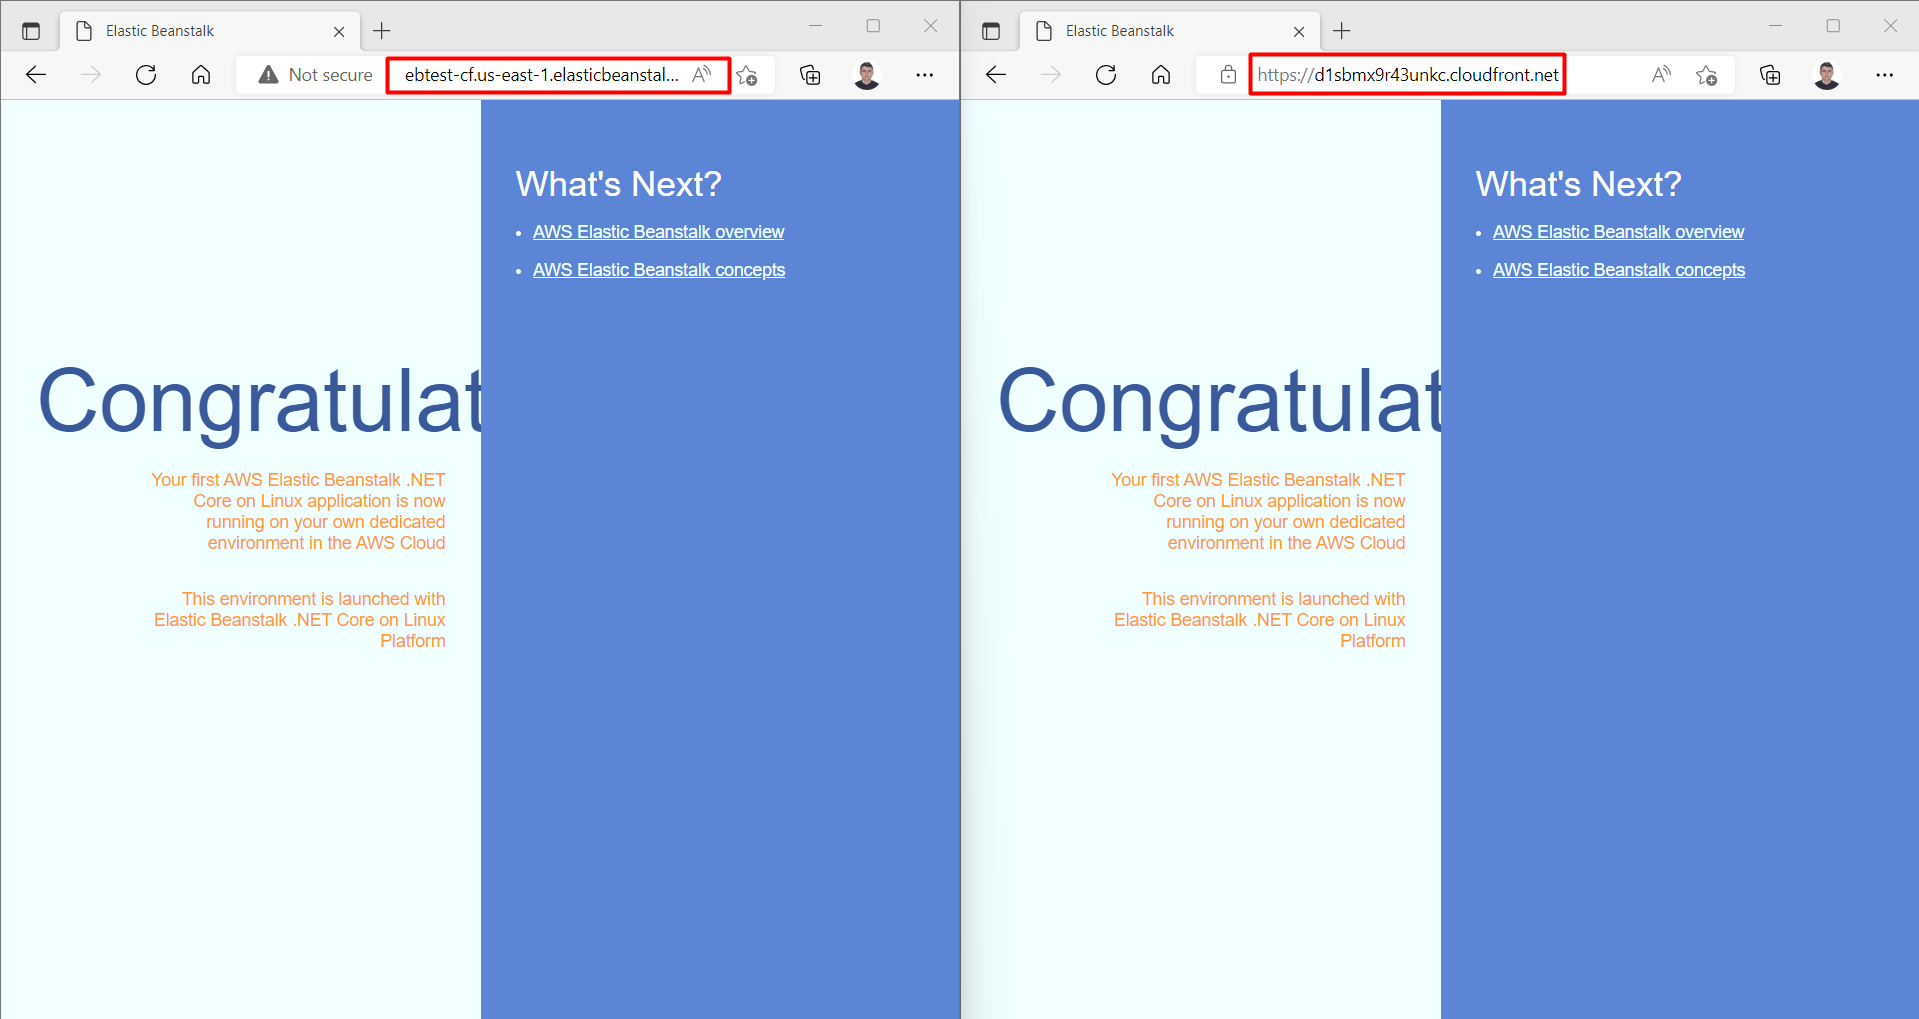1919x1019 pixels.
Task: Open Settings and more menu in the right window
Action: (1886, 74)
